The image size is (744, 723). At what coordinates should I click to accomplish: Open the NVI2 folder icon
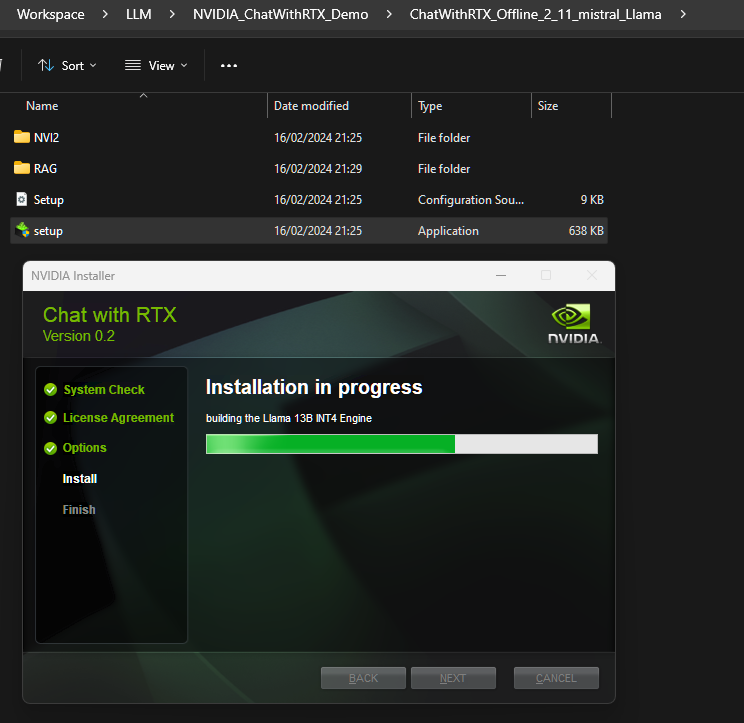point(21,137)
